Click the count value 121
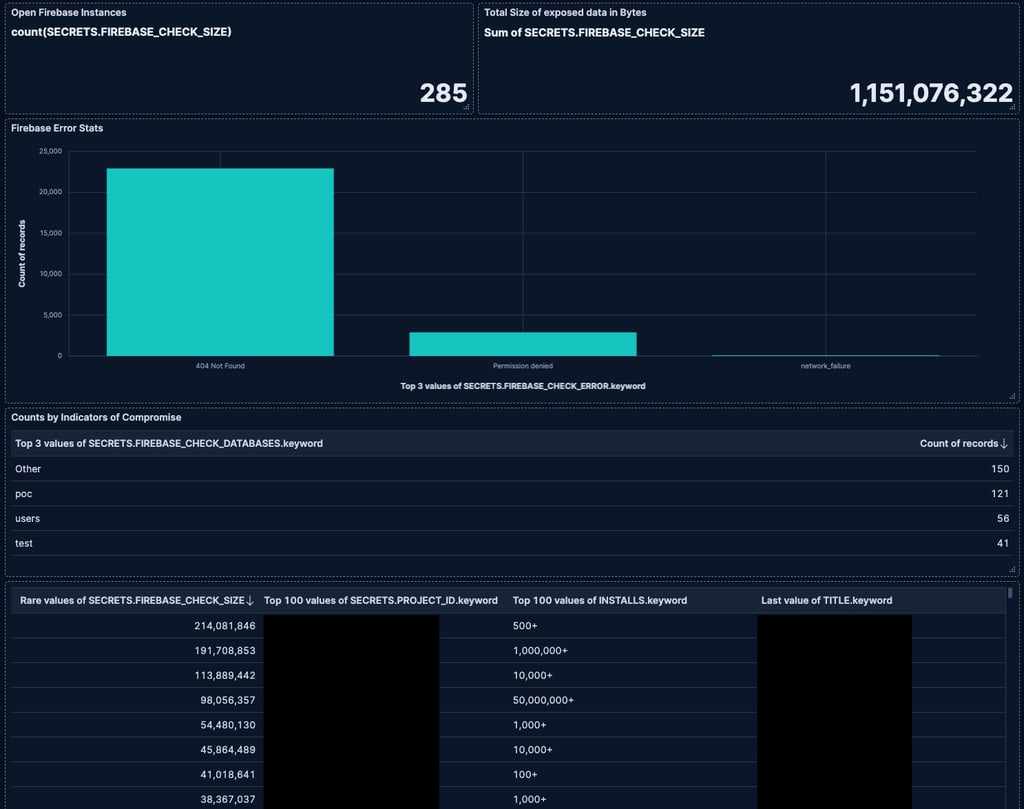 click(1000, 494)
